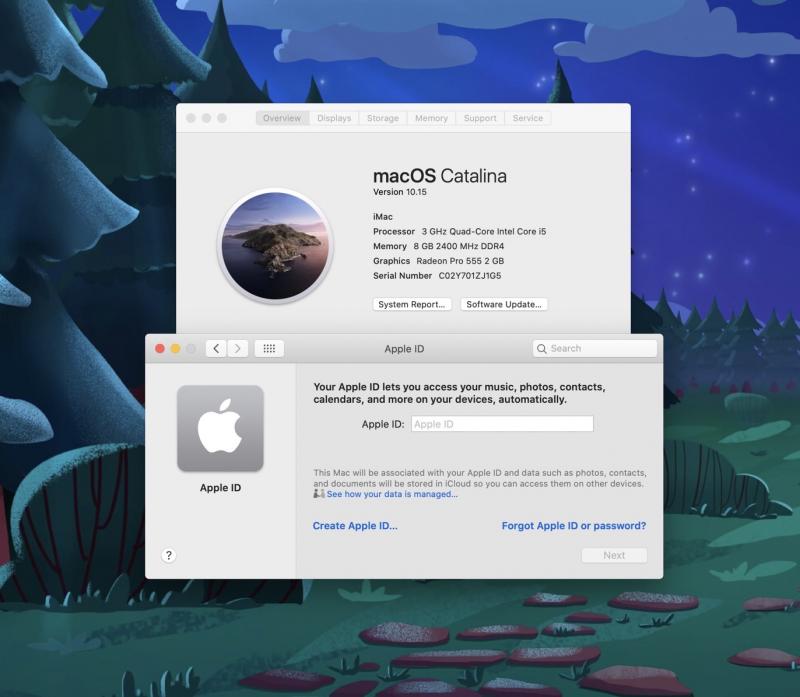Open See how your data is managed

click(x=392, y=494)
